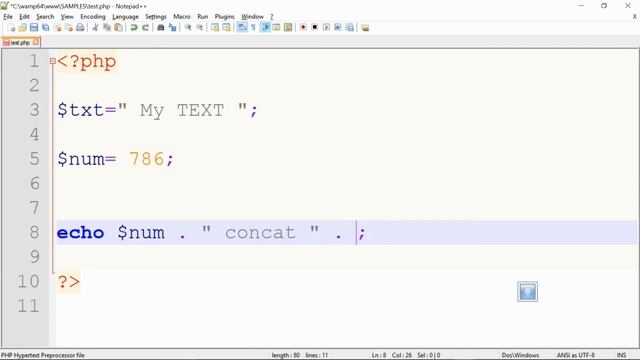Image resolution: width=640 pixels, height=360 pixels.
Task: Open the View menu
Action: pos(67,17)
